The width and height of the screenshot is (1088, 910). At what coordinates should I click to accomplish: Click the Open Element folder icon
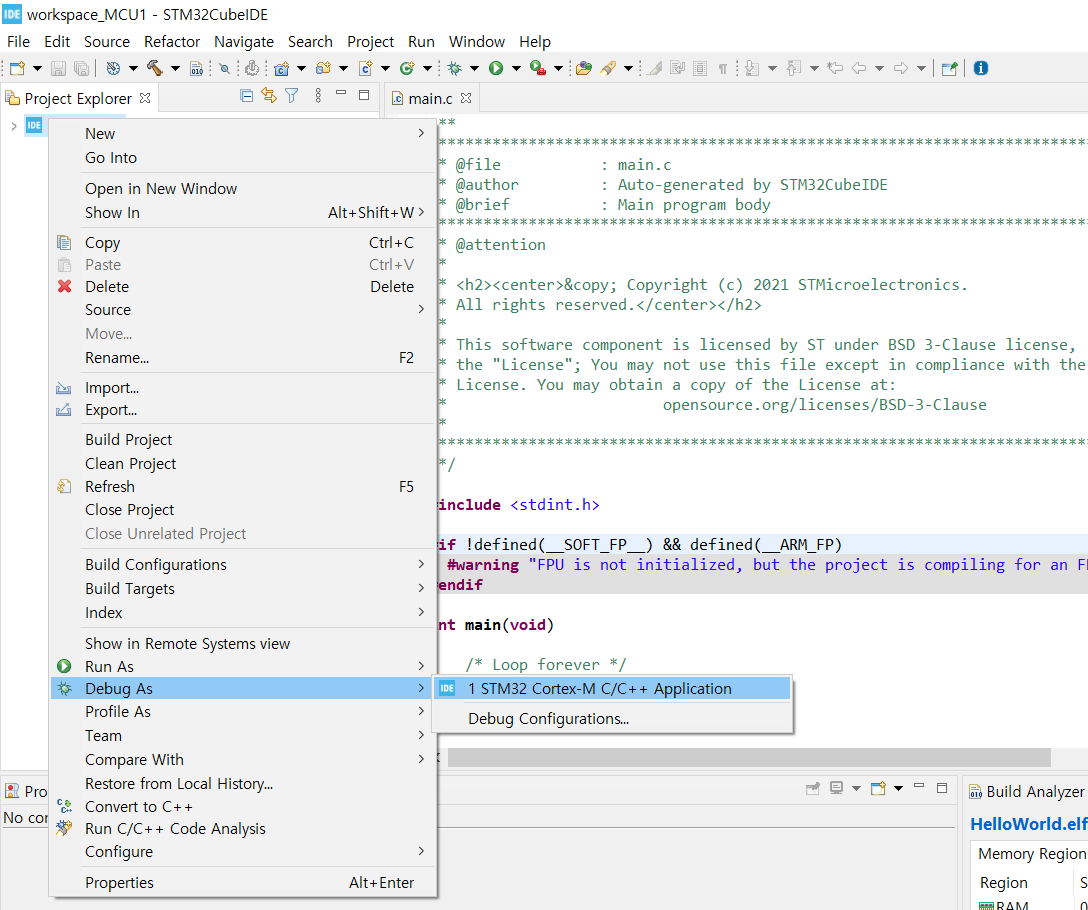[584, 68]
